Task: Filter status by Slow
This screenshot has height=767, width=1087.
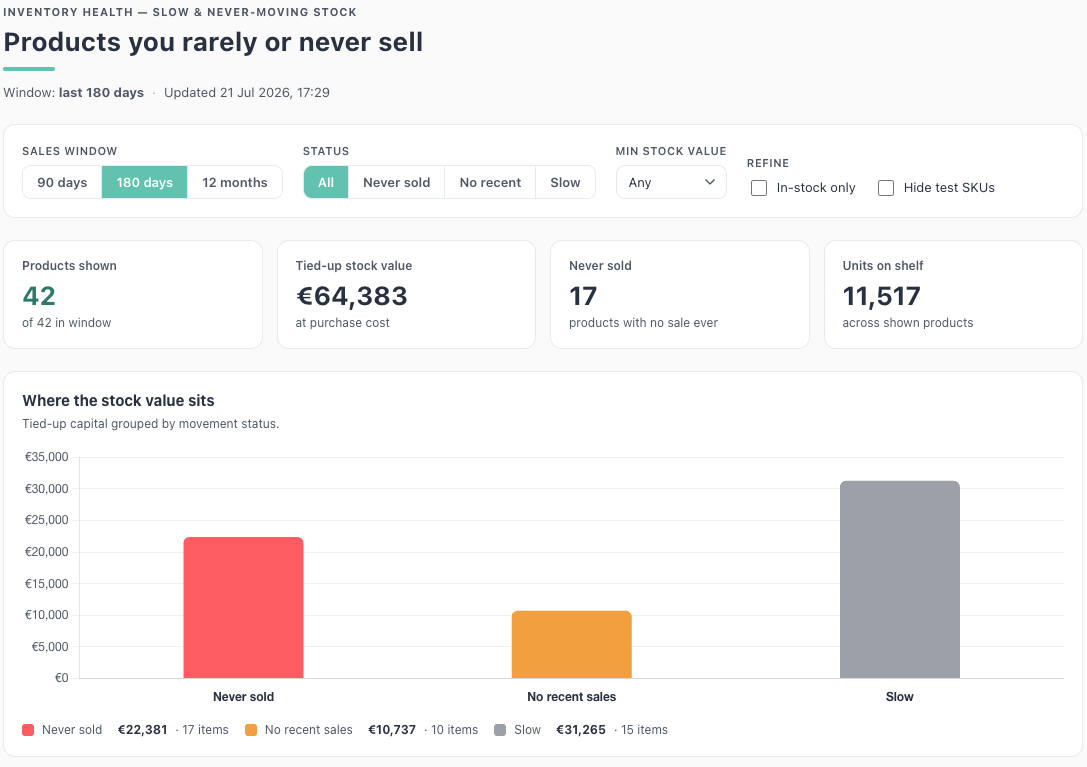Action: tap(565, 182)
